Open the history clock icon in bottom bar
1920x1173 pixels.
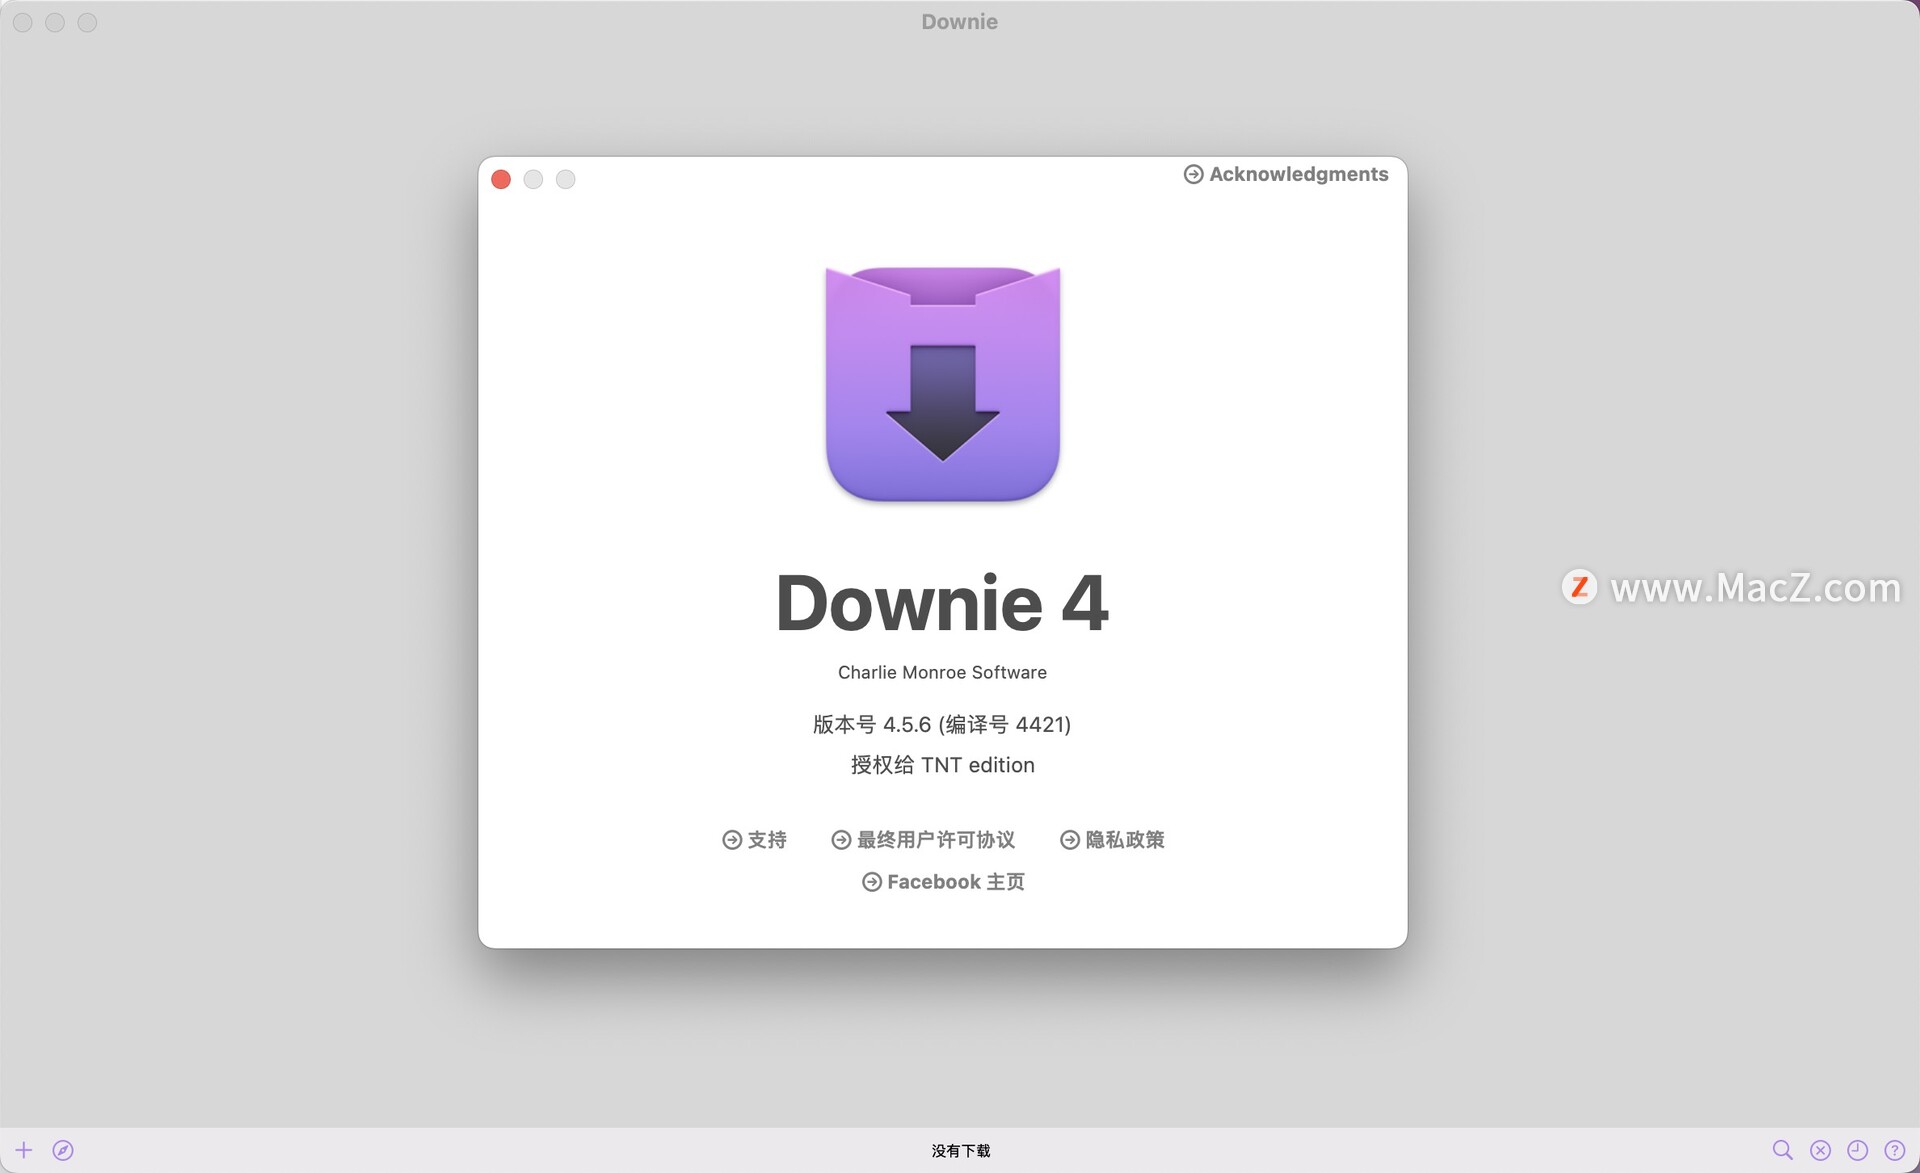pos(1857,1150)
